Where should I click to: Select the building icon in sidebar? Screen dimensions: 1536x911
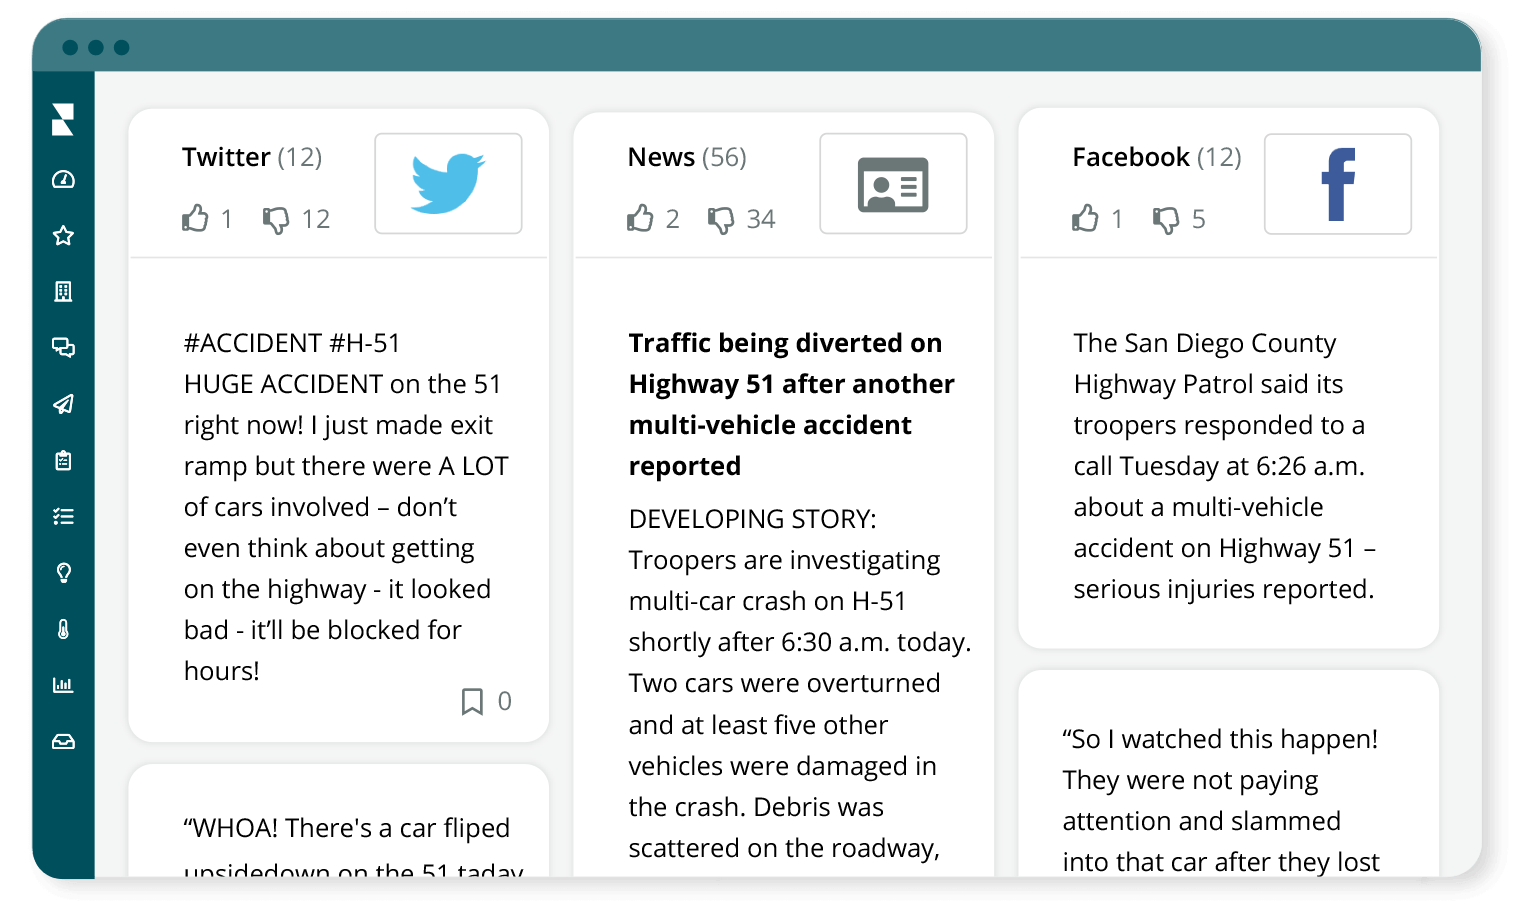(x=63, y=291)
